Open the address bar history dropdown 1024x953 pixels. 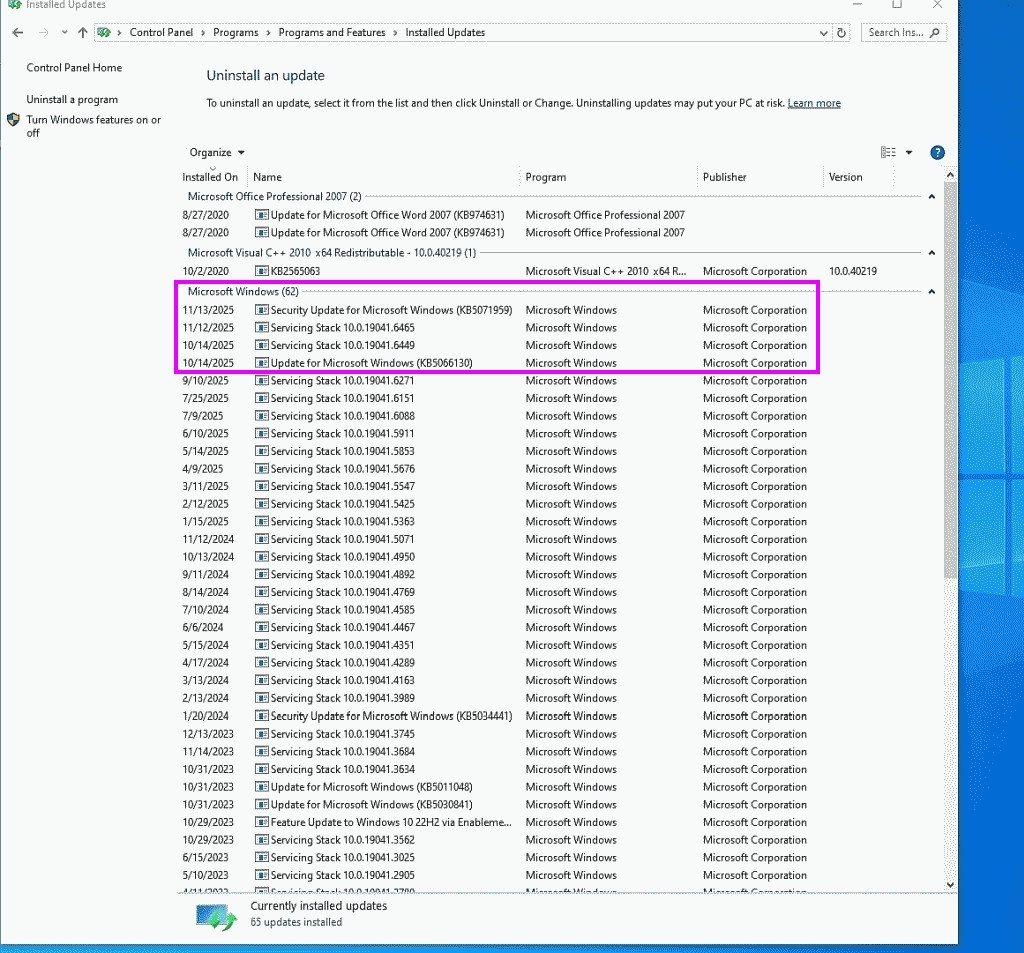click(x=824, y=33)
